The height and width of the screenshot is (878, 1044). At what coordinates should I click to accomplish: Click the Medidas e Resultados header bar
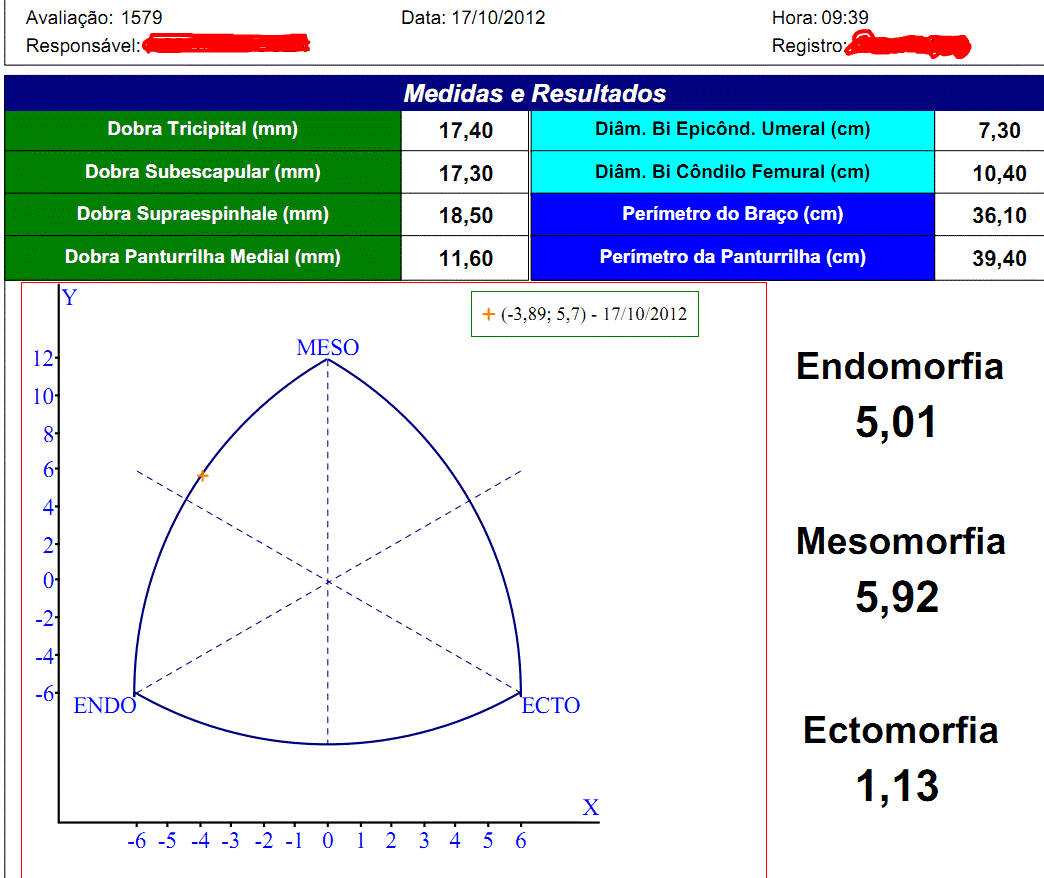[x=534, y=94]
